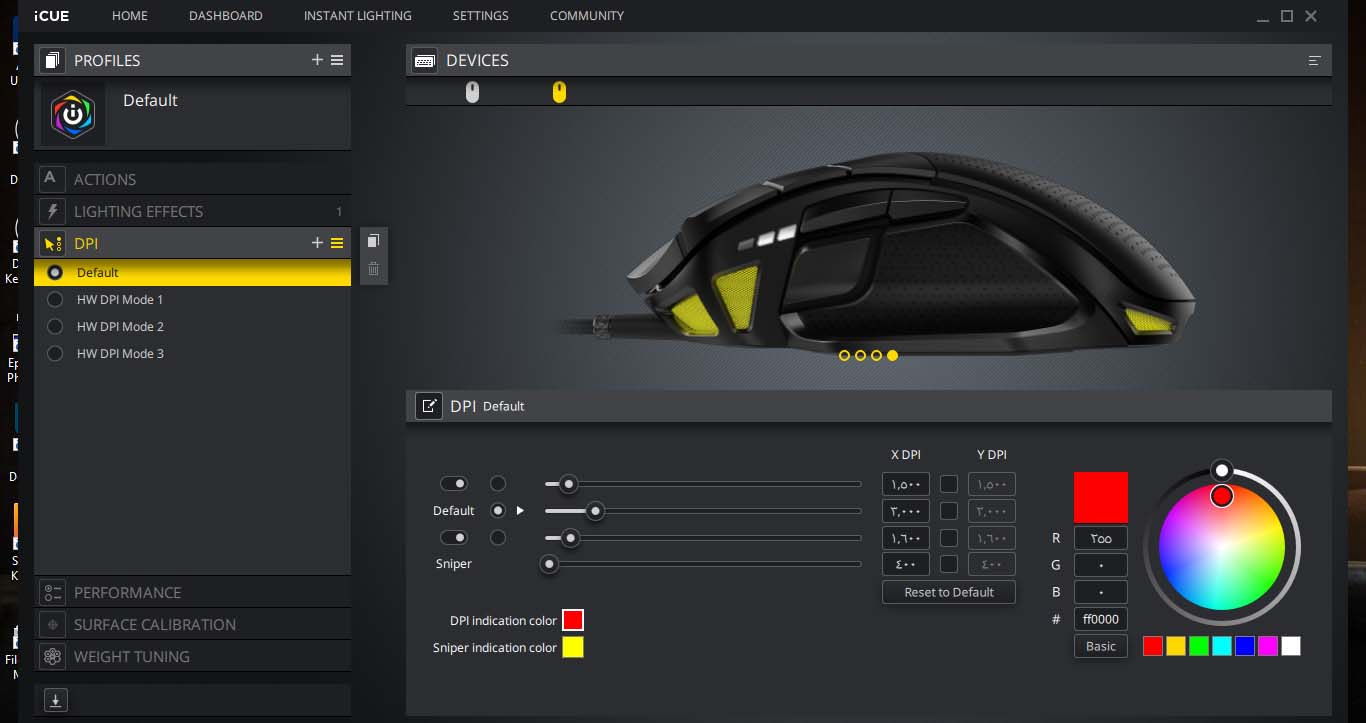Click the add new profile plus icon
The height and width of the screenshot is (723, 1366).
[x=317, y=60]
